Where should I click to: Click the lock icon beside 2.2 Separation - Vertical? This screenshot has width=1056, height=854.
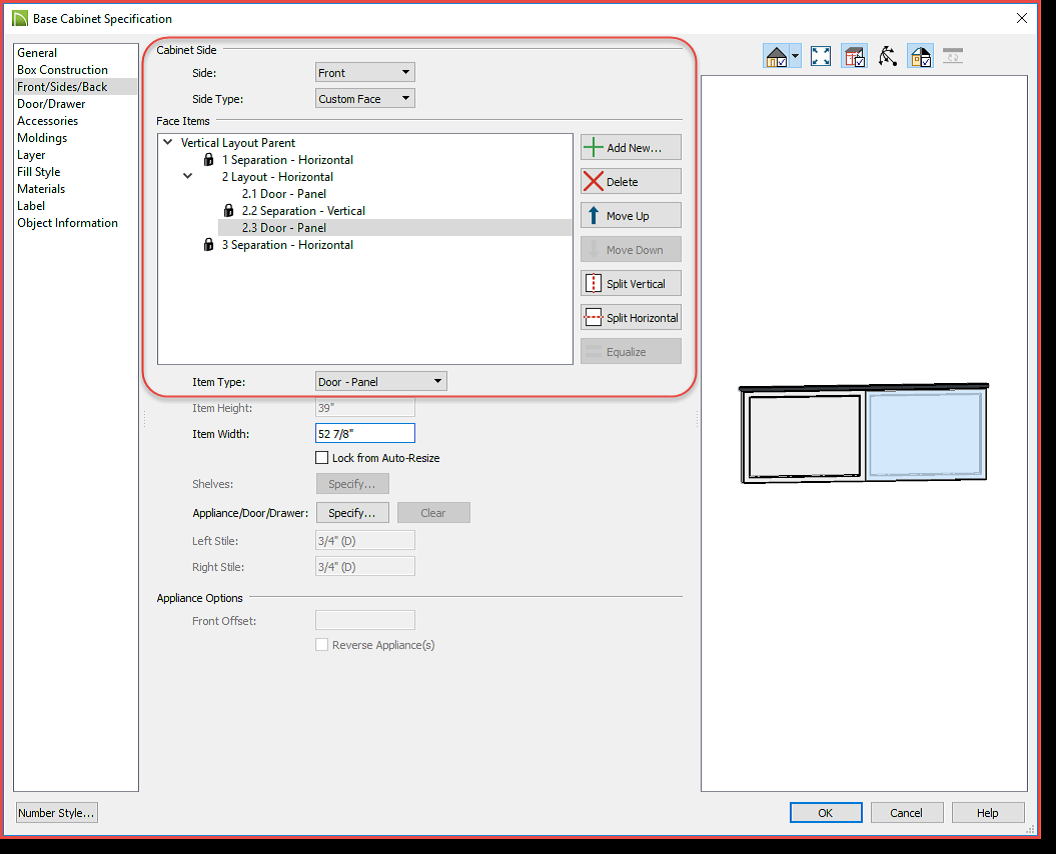click(x=229, y=211)
